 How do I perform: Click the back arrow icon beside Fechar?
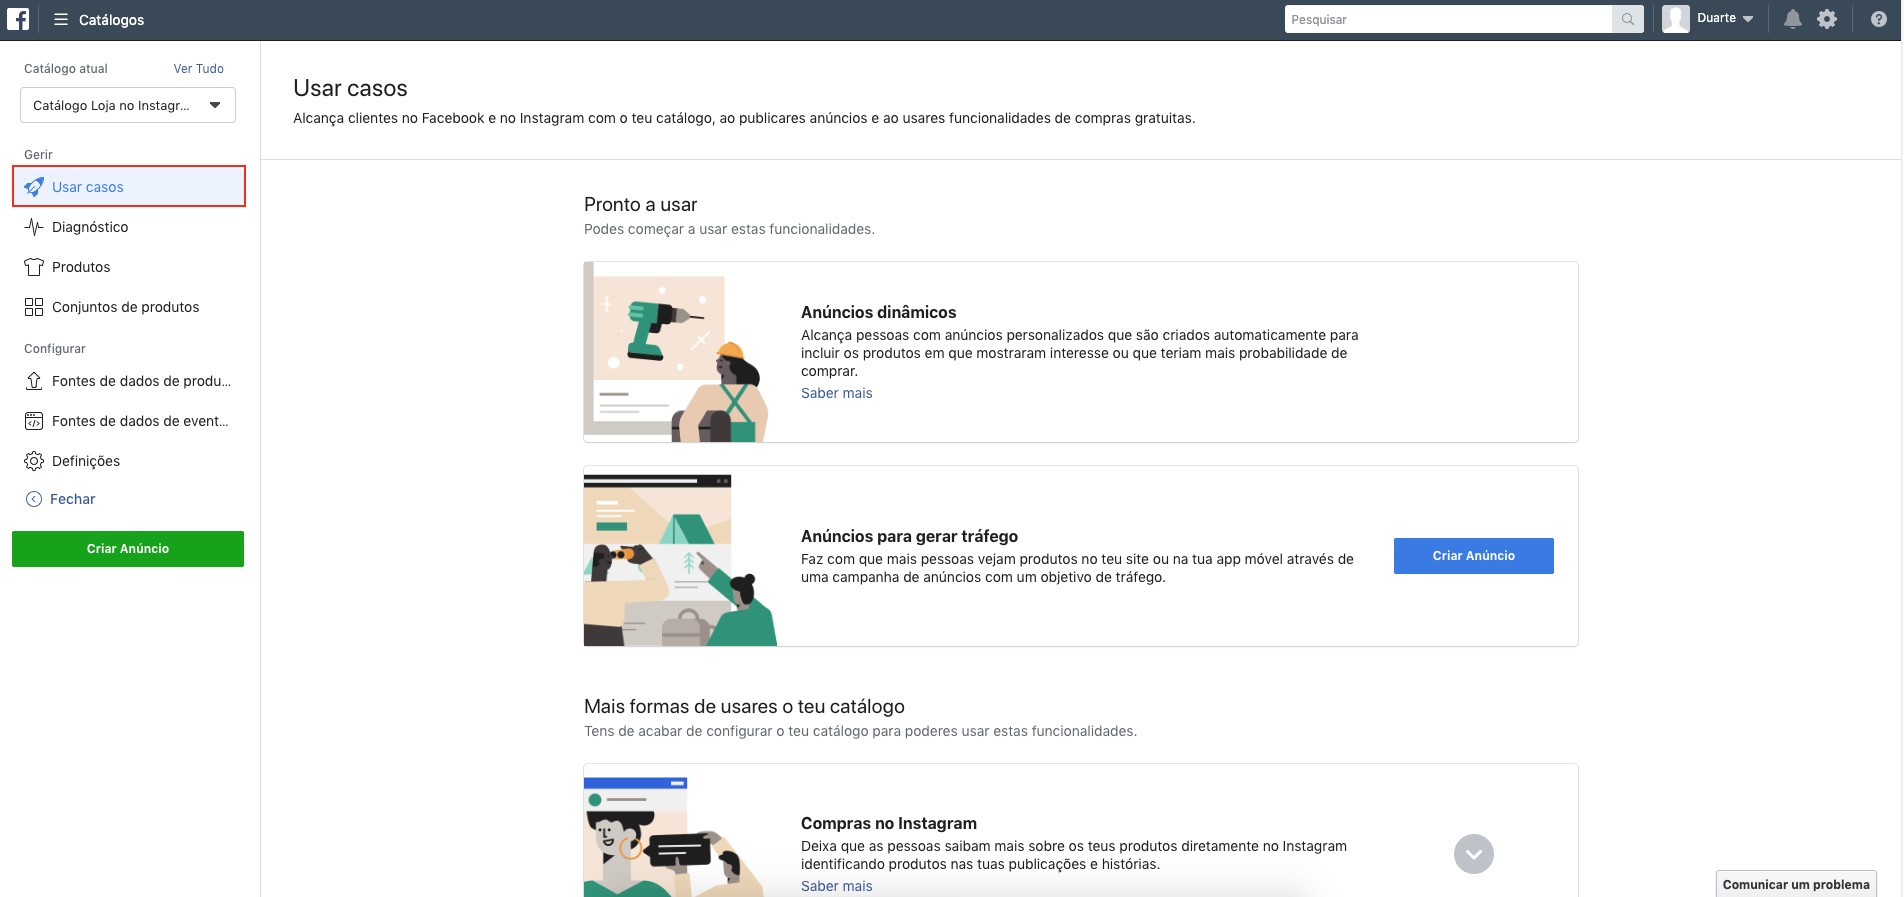[x=33, y=499]
